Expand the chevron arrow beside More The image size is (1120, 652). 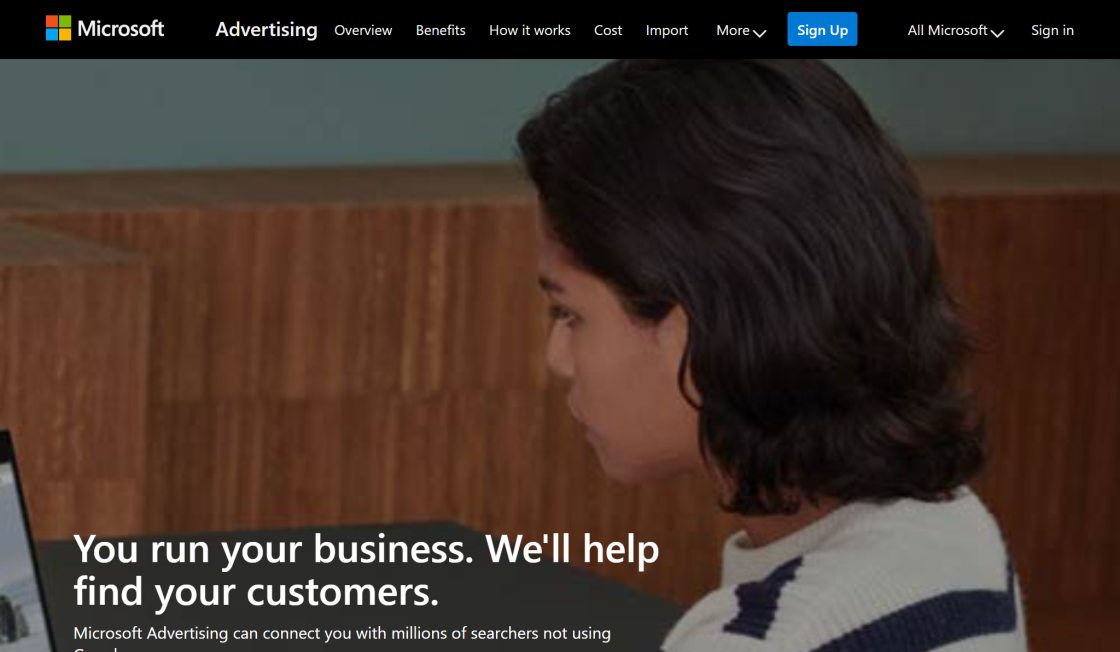pyautogui.click(x=760, y=33)
